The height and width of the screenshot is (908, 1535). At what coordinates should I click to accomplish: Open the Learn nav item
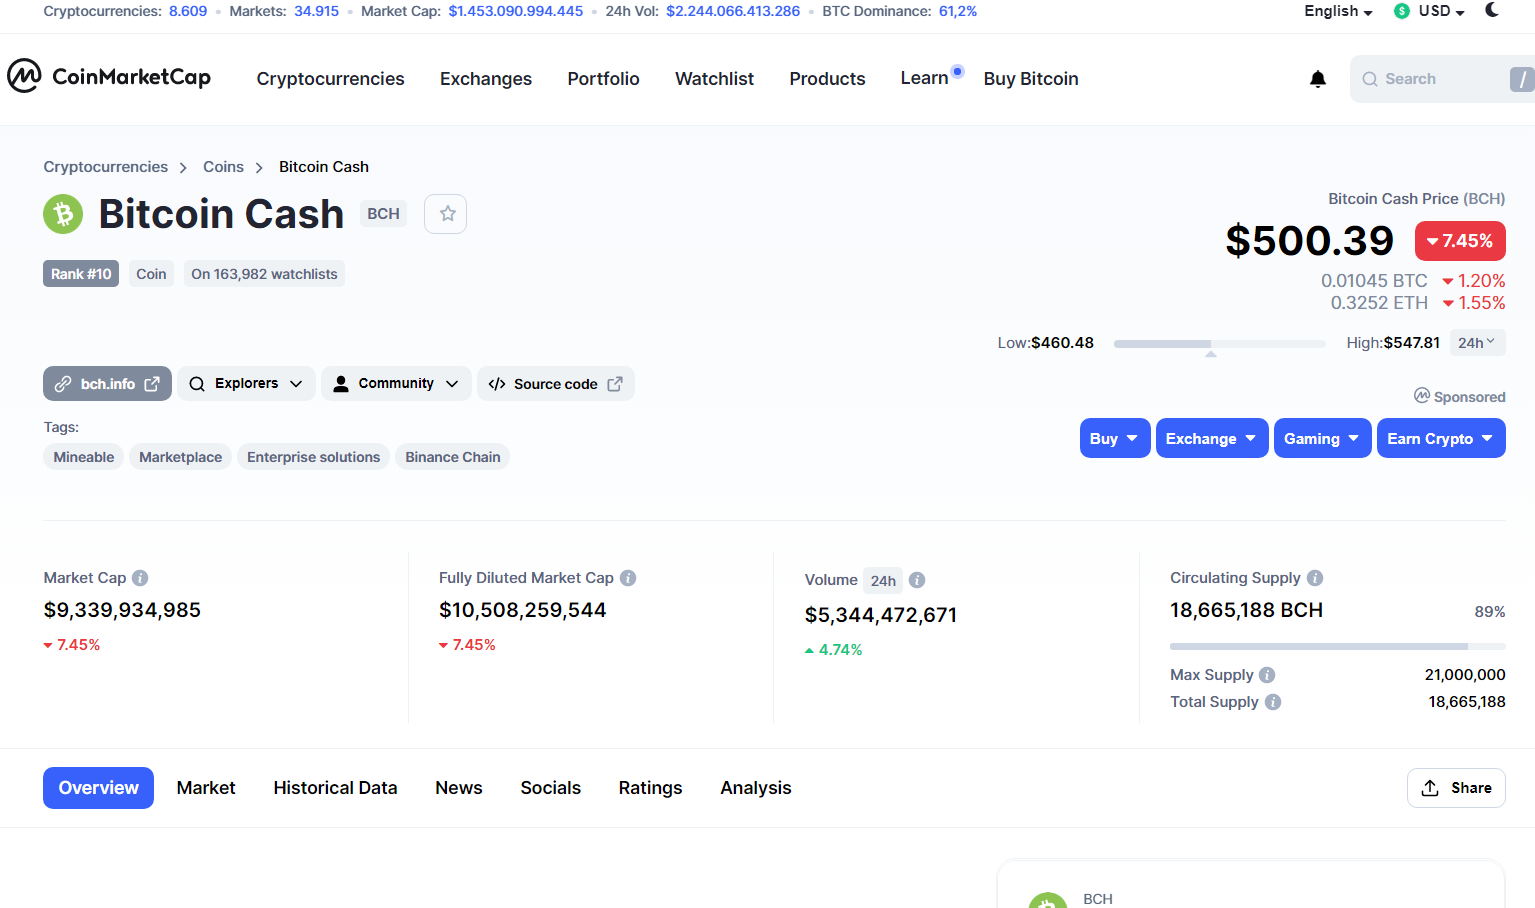coord(924,78)
